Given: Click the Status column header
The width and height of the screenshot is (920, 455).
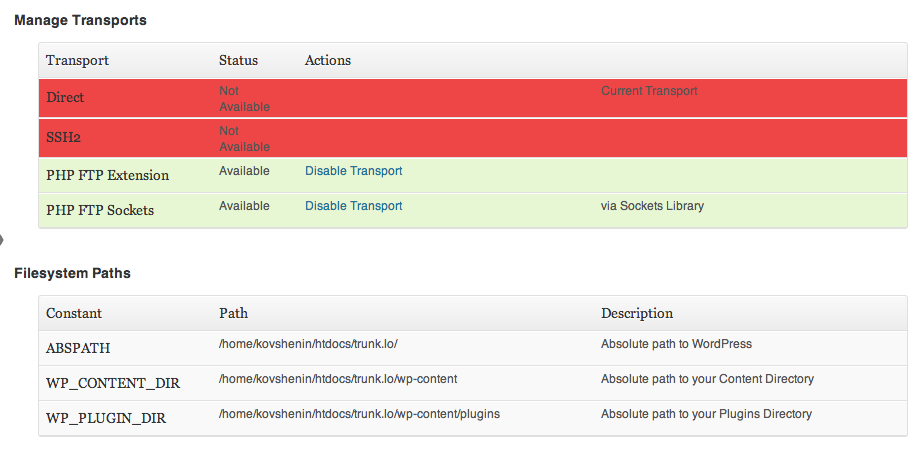Looking at the screenshot, I should (238, 60).
